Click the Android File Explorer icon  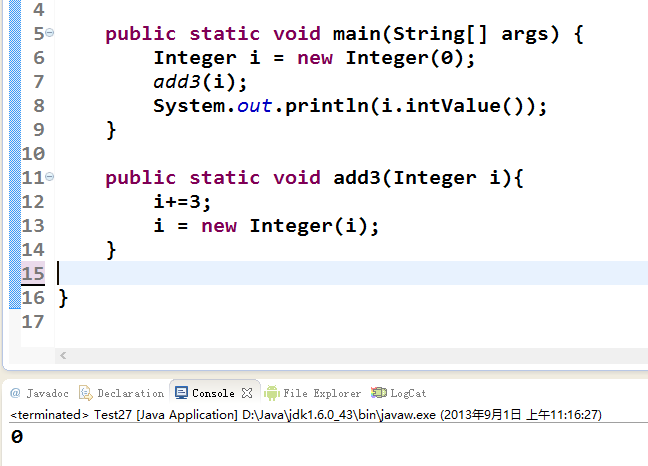pyautogui.click(x=271, y=393)
